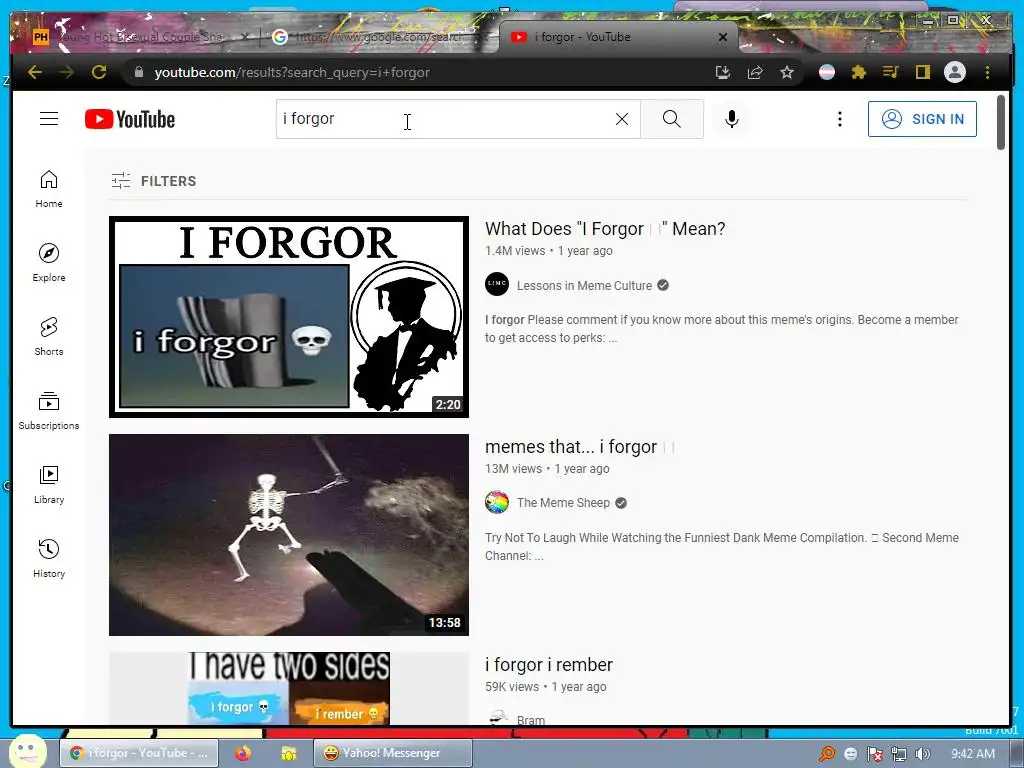Reload the YouTube page
Screen dimensions: 1024x768
(x=99, y=72)
